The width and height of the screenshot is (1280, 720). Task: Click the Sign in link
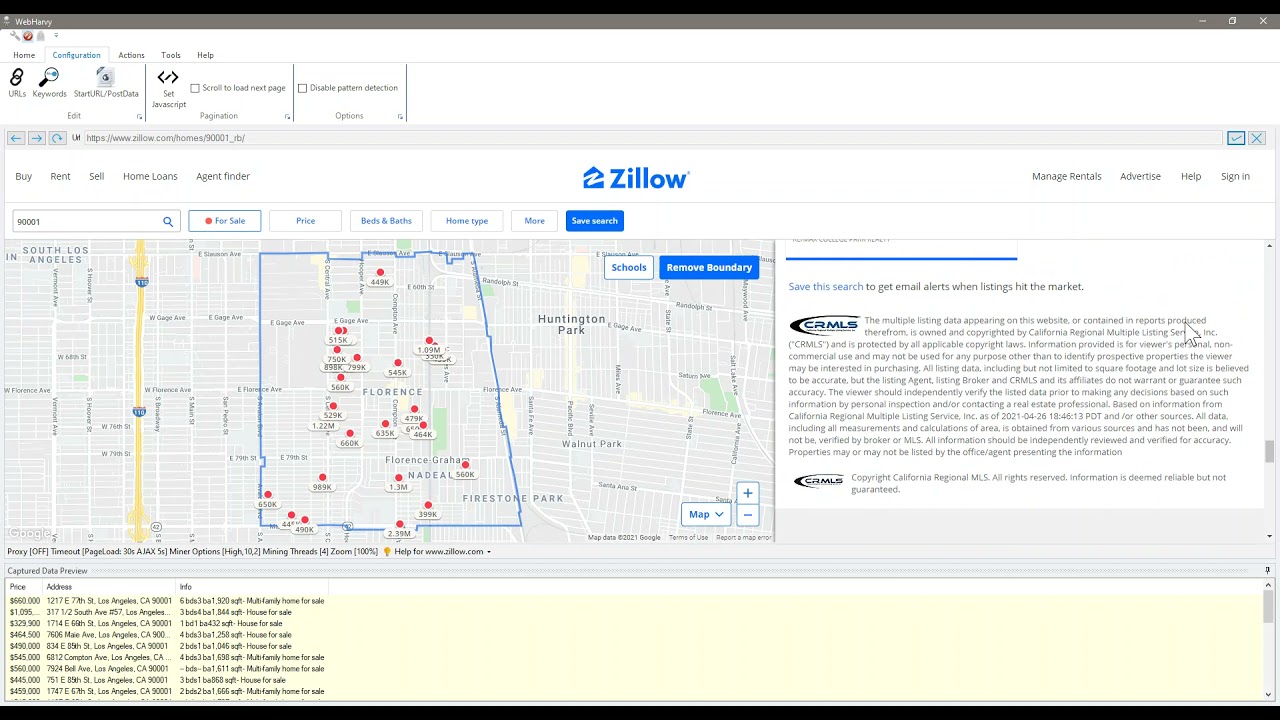click(x=1235, y=176)
